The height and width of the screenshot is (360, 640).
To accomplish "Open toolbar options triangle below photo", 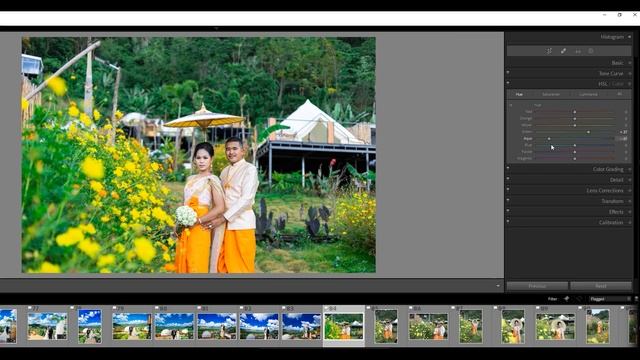I will (x=498, y=286).
